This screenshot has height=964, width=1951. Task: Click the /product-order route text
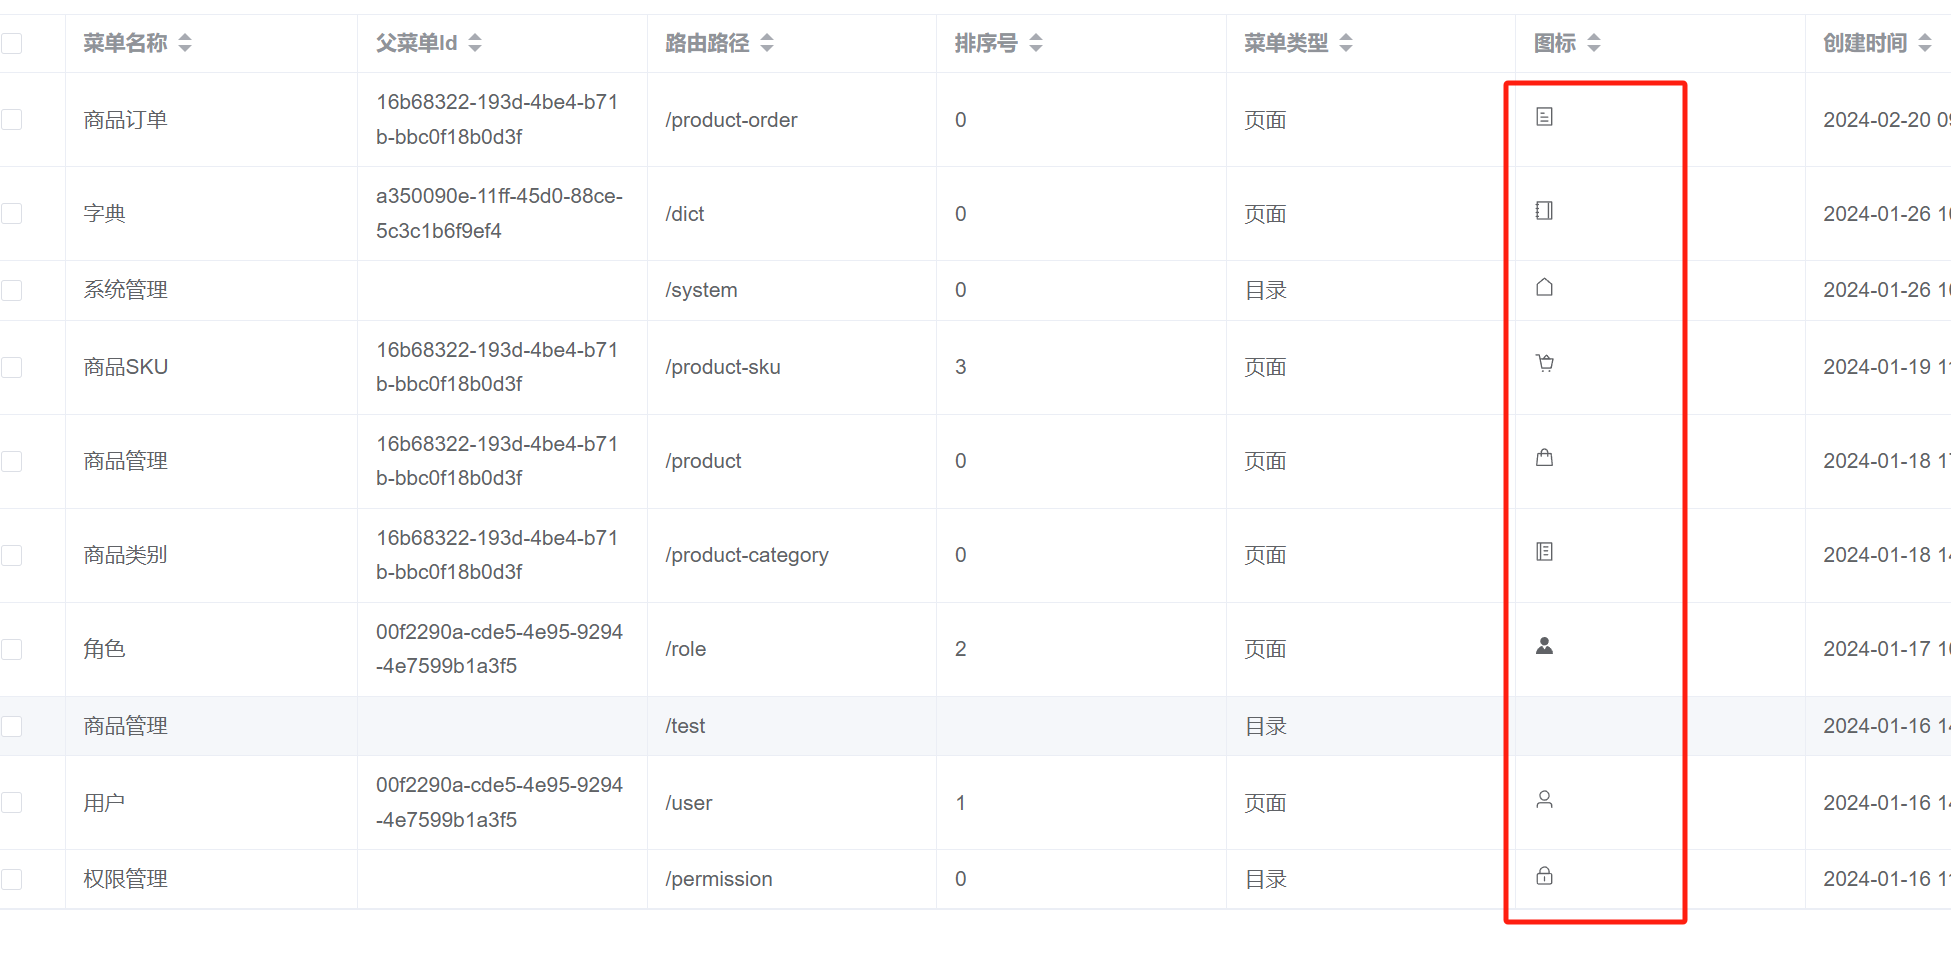point(731,120)
